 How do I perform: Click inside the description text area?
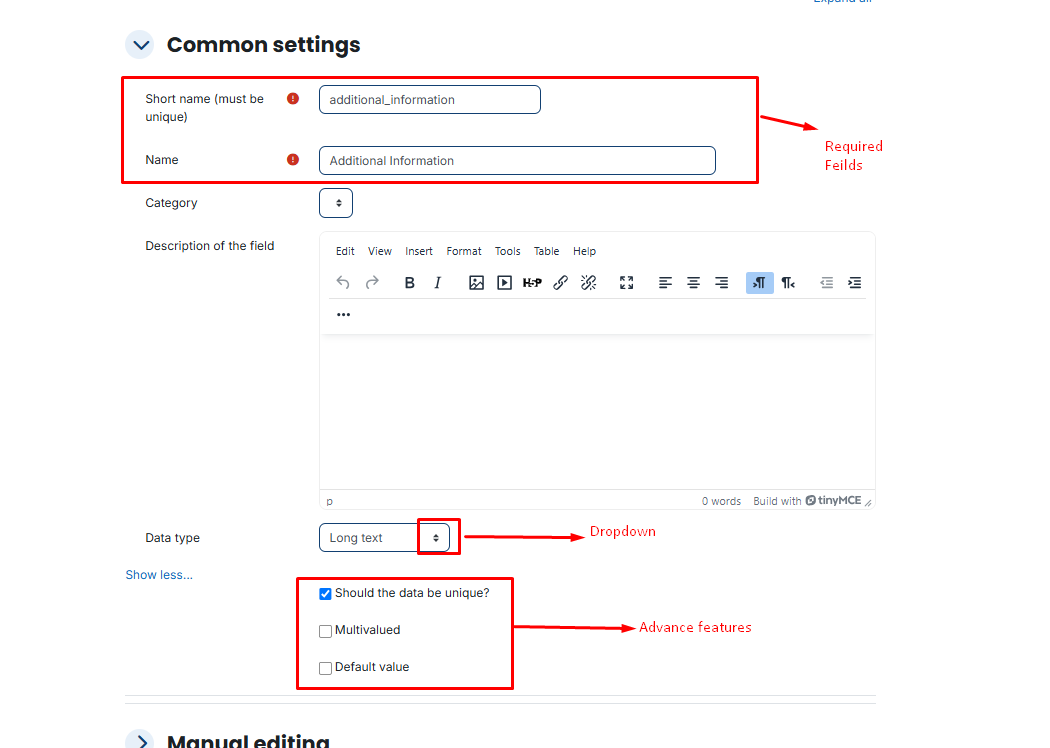pos(597,411)
